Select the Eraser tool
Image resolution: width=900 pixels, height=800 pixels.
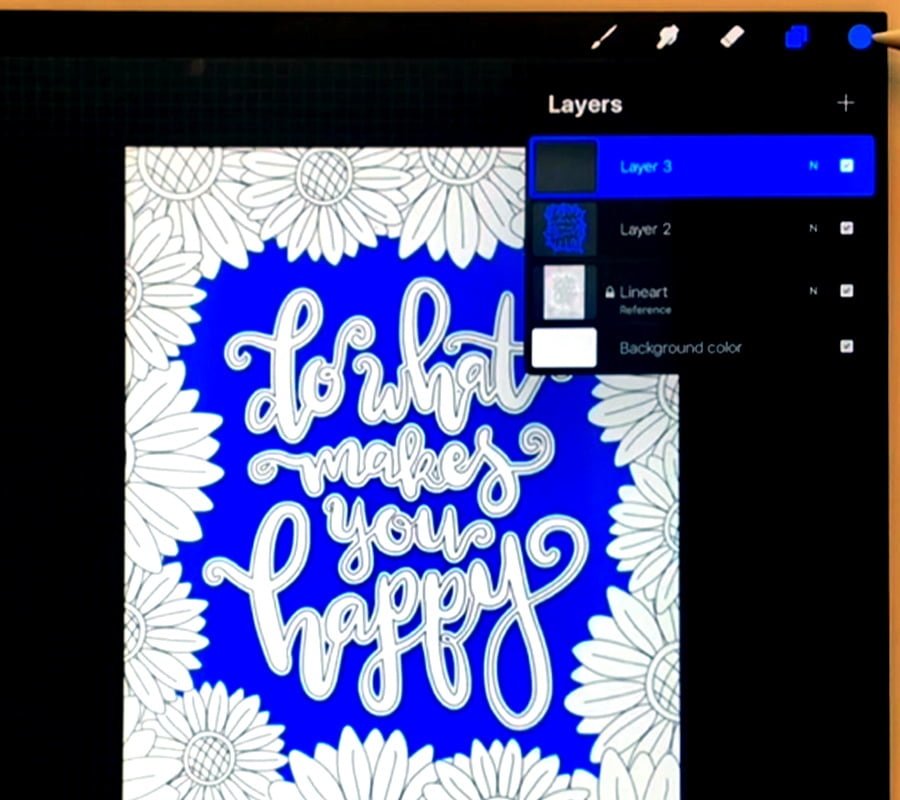[x=732, y=37]
